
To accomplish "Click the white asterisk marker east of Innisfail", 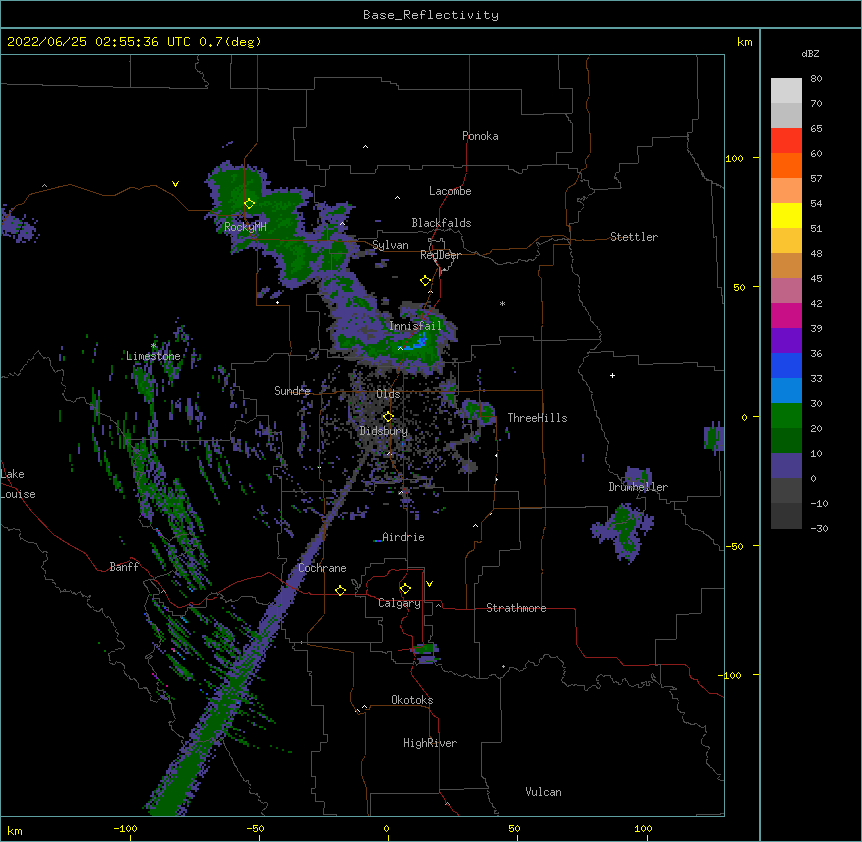I will point(502,303).
